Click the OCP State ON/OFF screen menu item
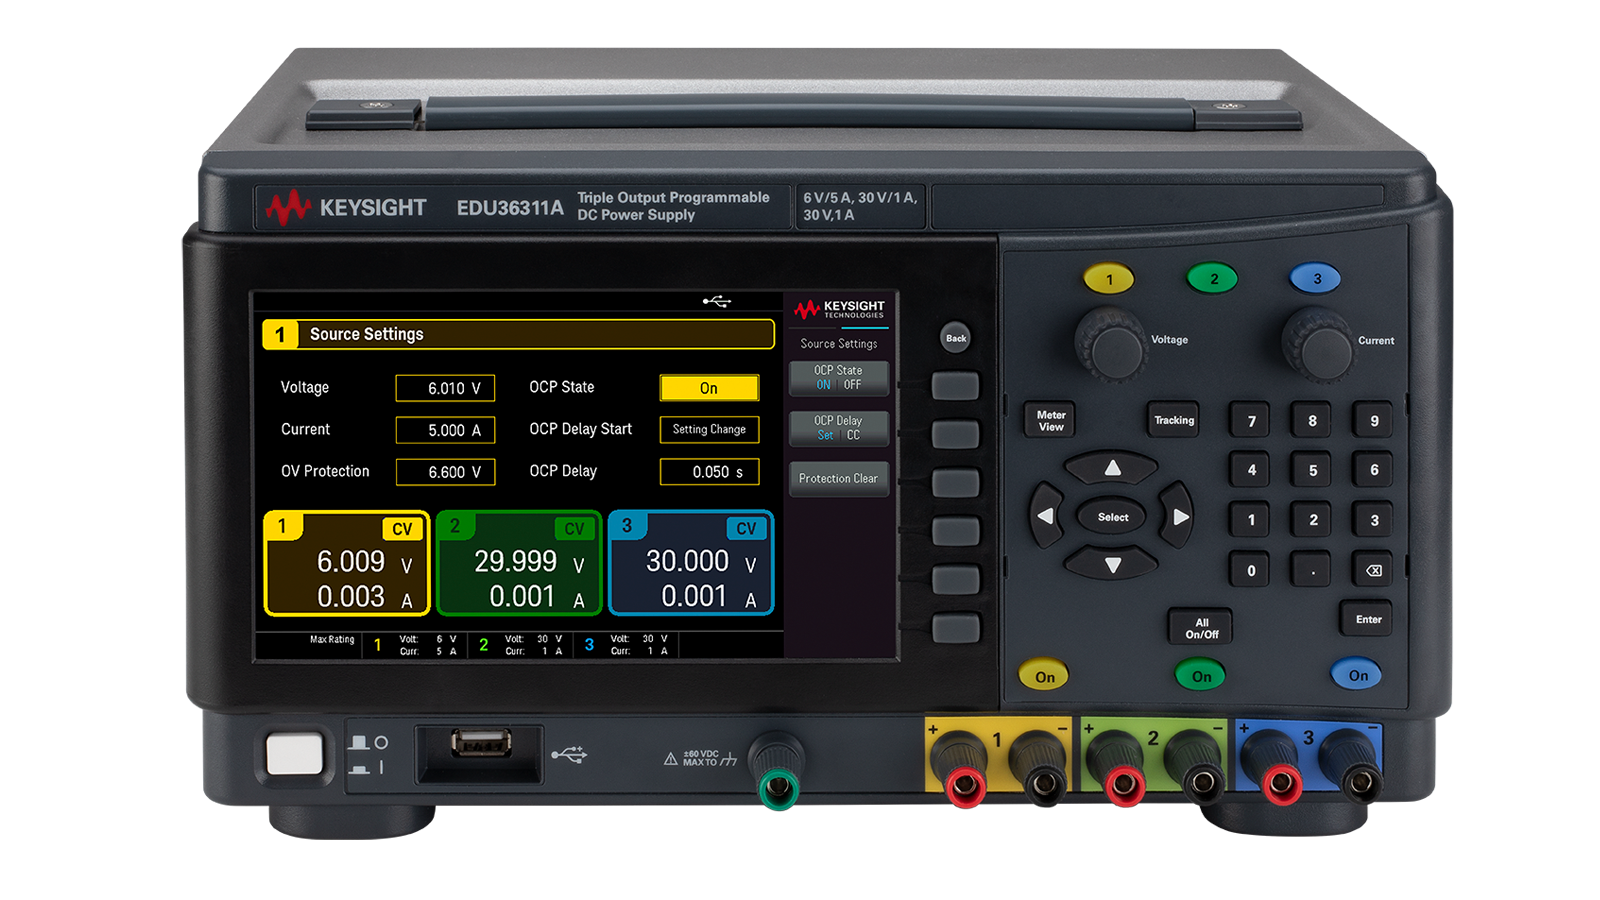1600x900 pixels. click(x=838, y=377)
